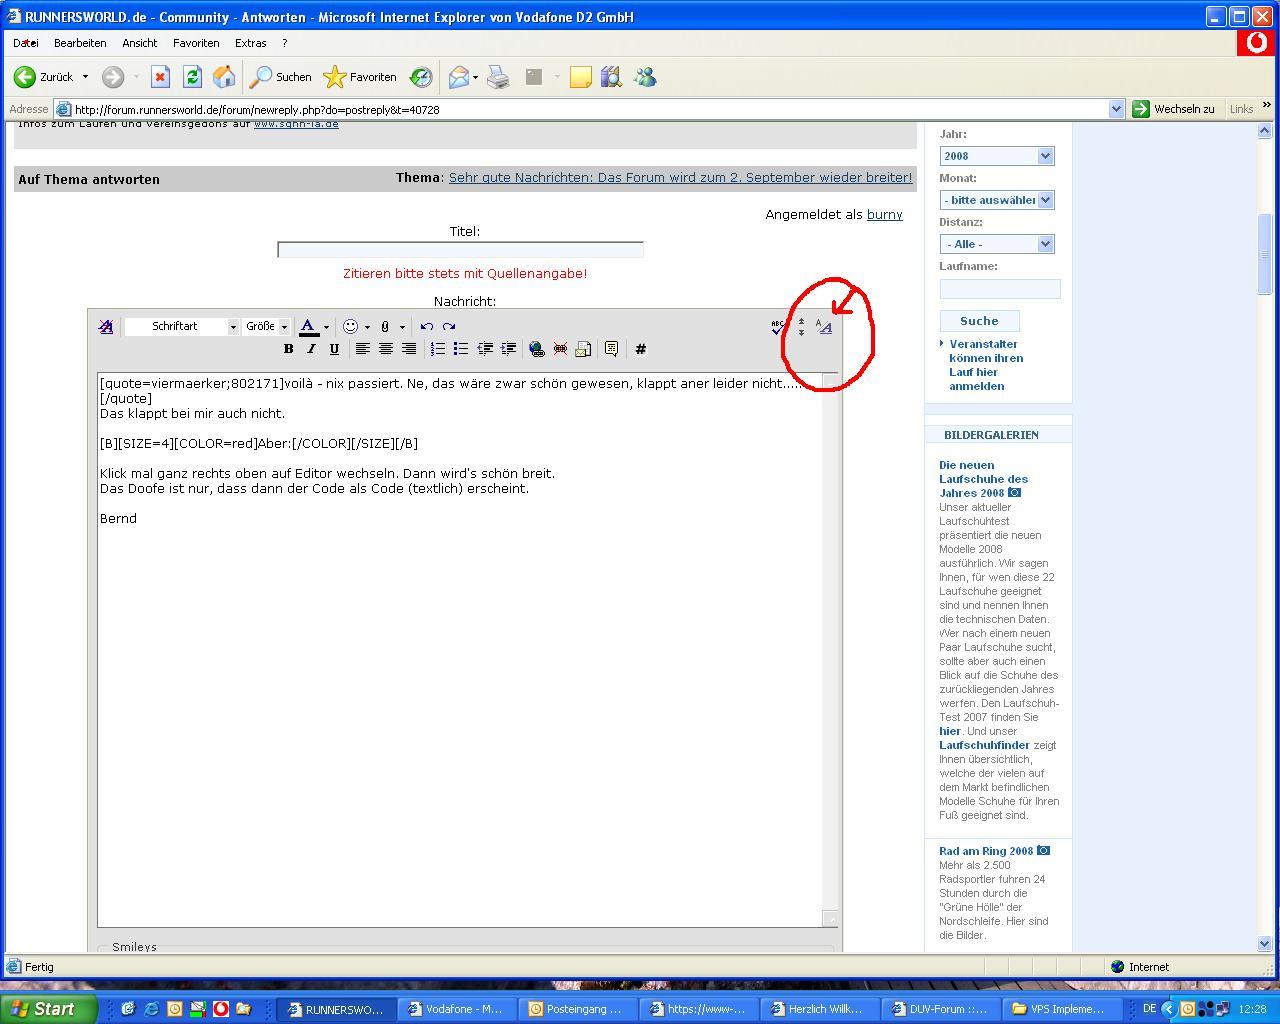The image size is (1280, 1024).
Task: Click the insert image icon
Action: point(583,349)
